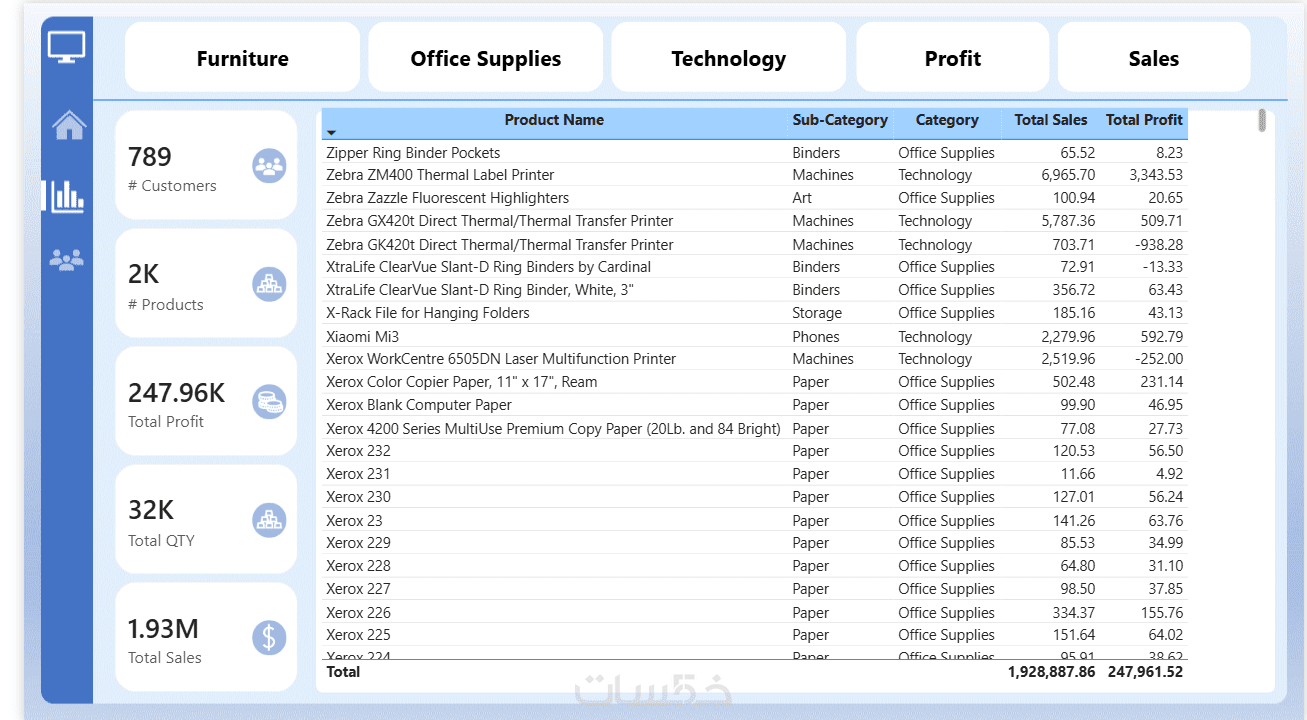This screenshot has height=720, width=1307.
Task: Click the 2,279.96 total sales cell
Action: [x=1068, y=337]
